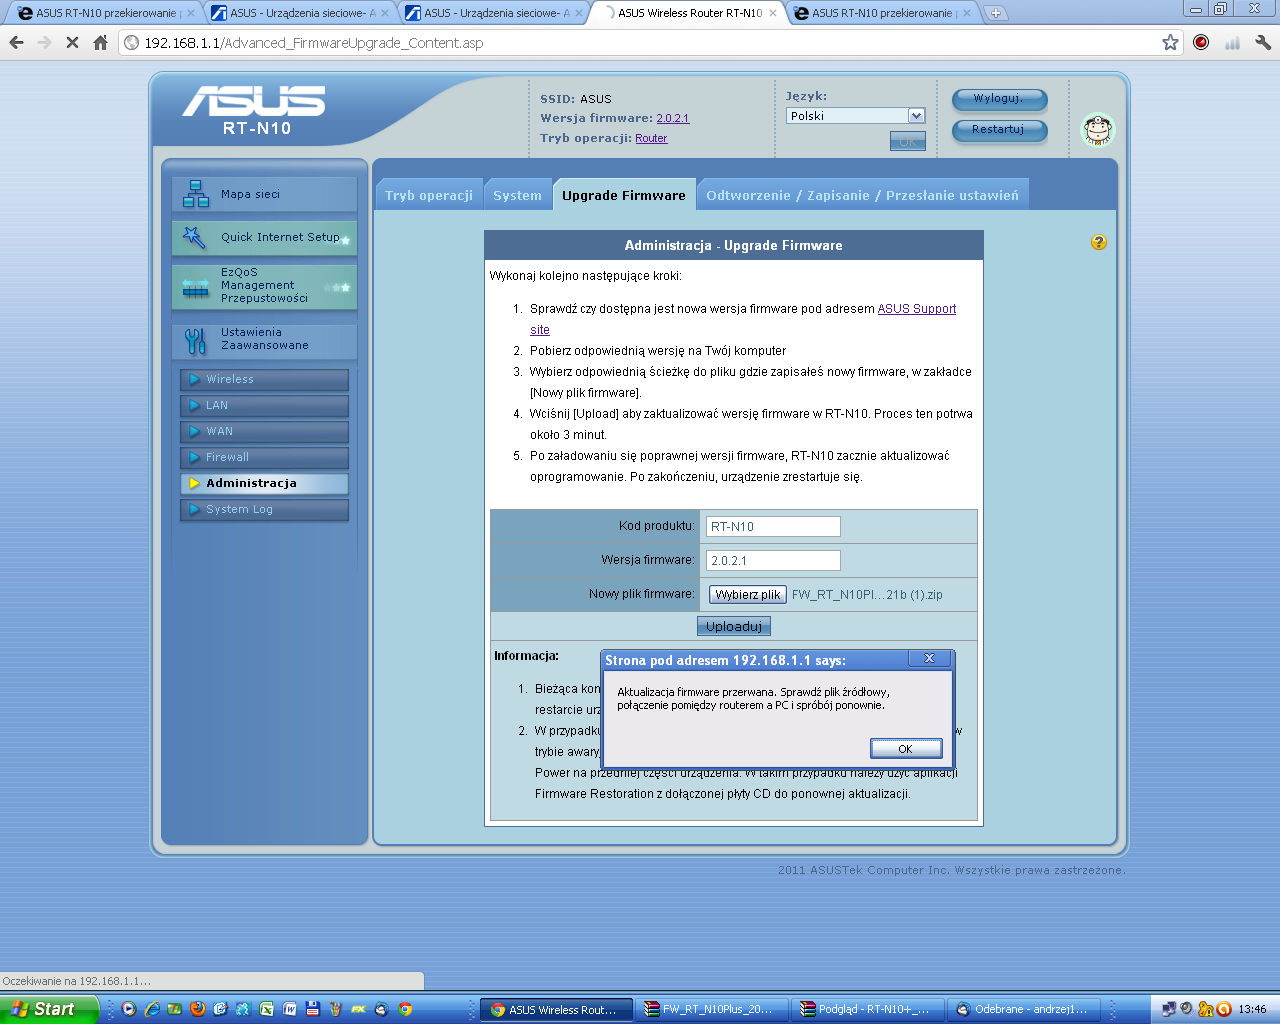Launch Firefox from the quick launch bar
This screenshot has width=1280, height=1024.
click(196, 1008)
